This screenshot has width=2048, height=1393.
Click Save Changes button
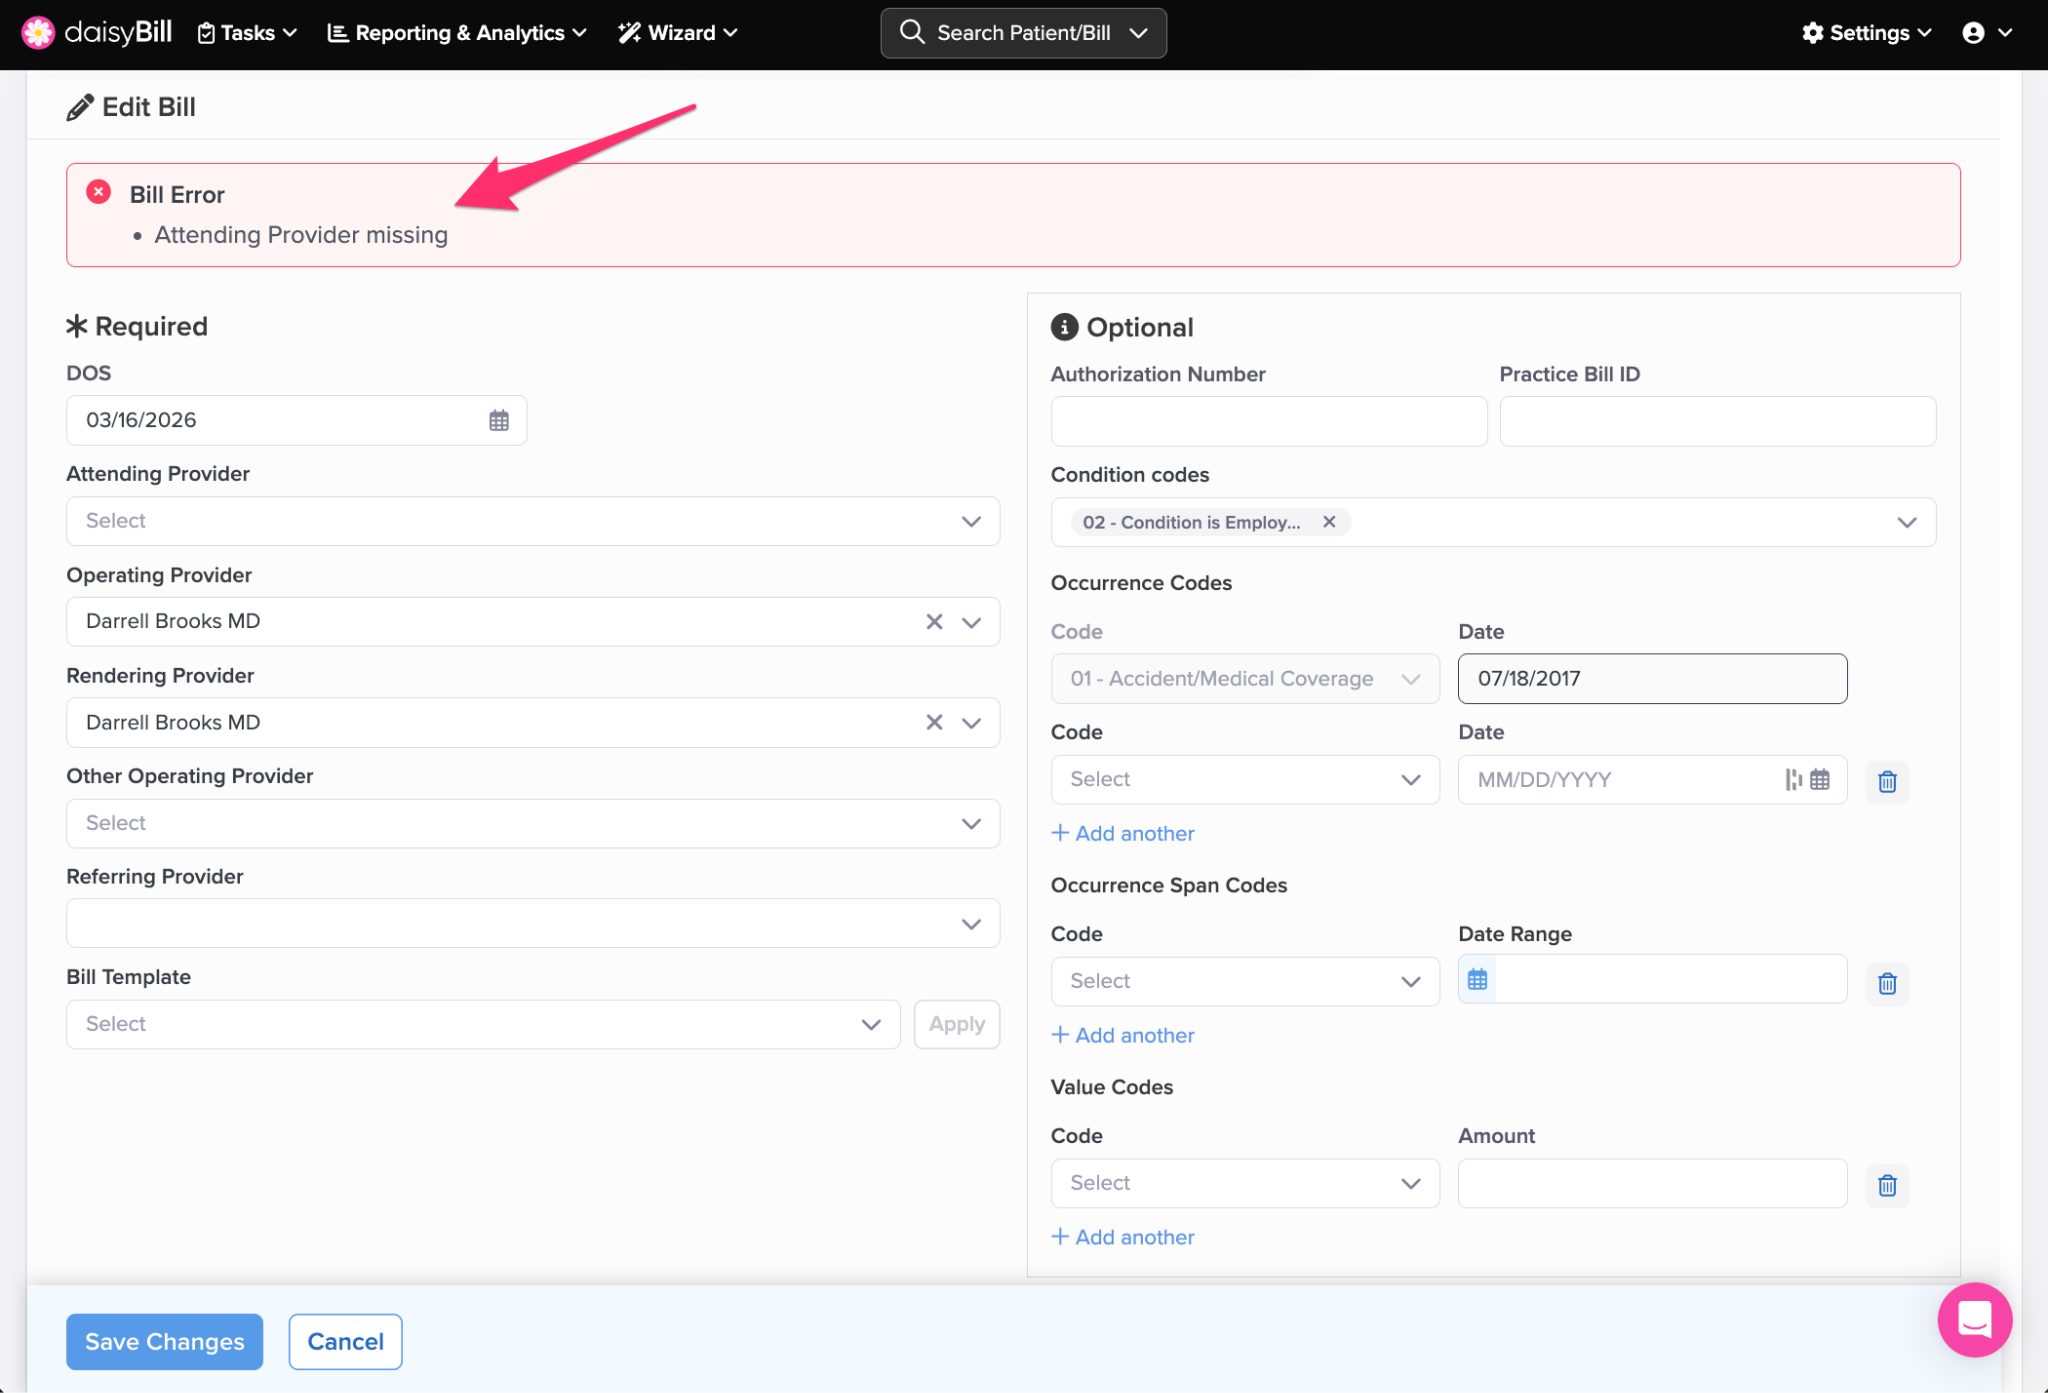click(164, 1341)
